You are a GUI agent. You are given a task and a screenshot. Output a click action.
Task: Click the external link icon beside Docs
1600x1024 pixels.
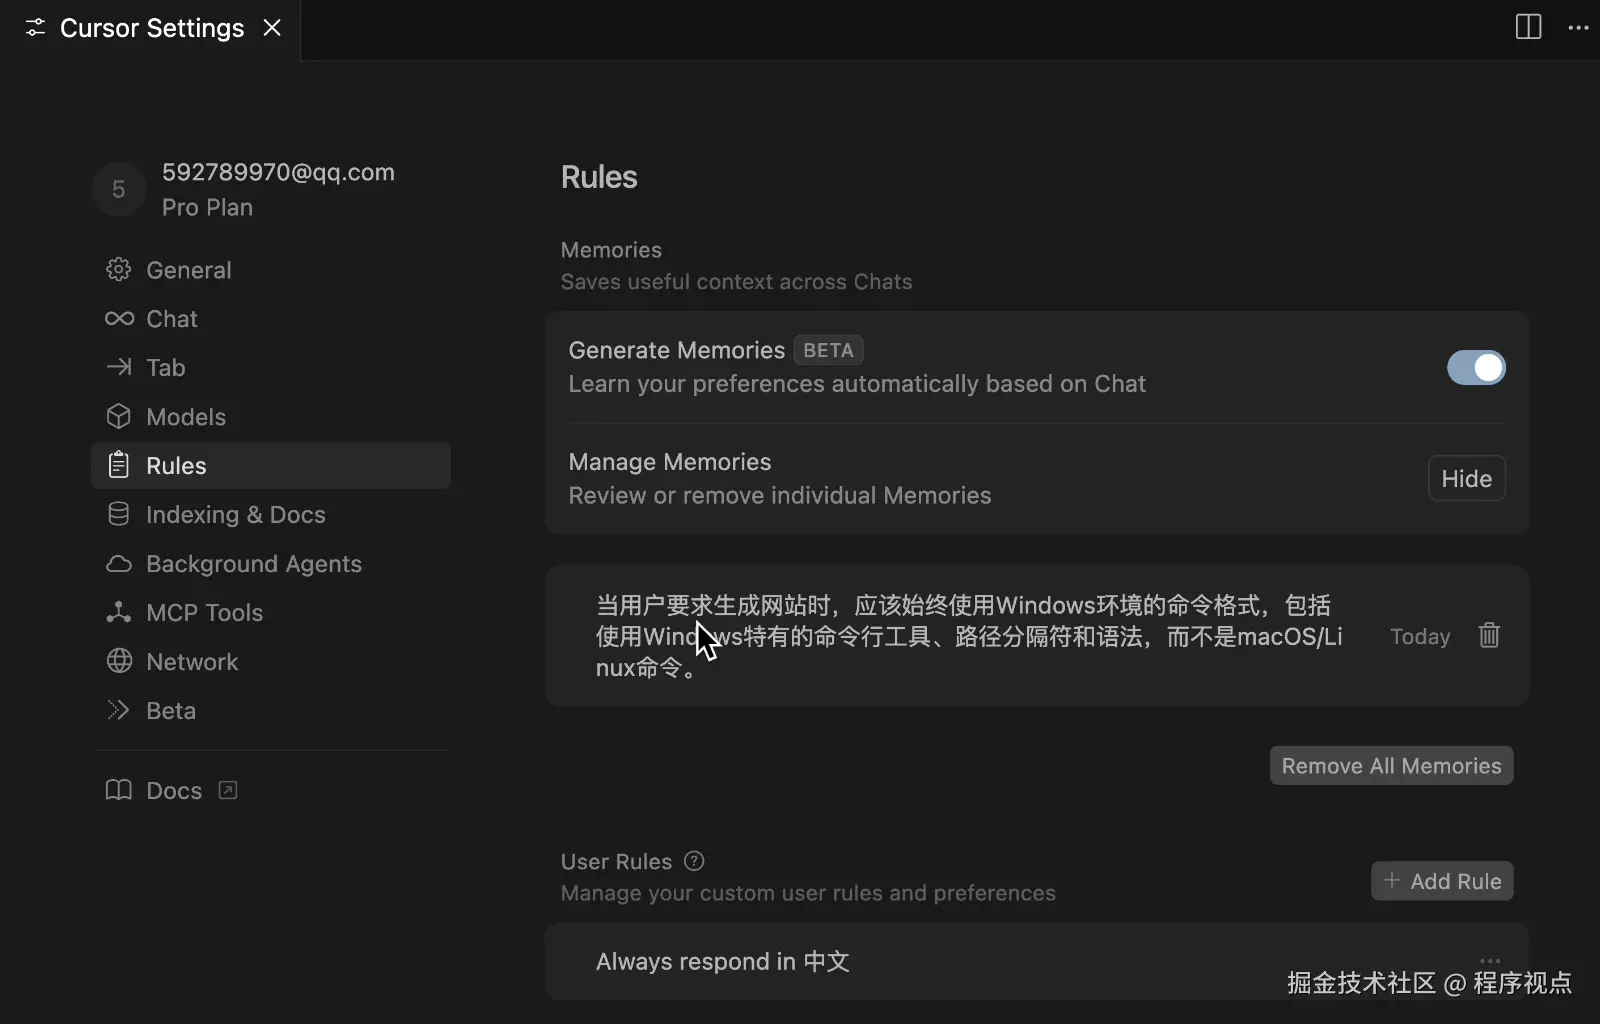228,790
